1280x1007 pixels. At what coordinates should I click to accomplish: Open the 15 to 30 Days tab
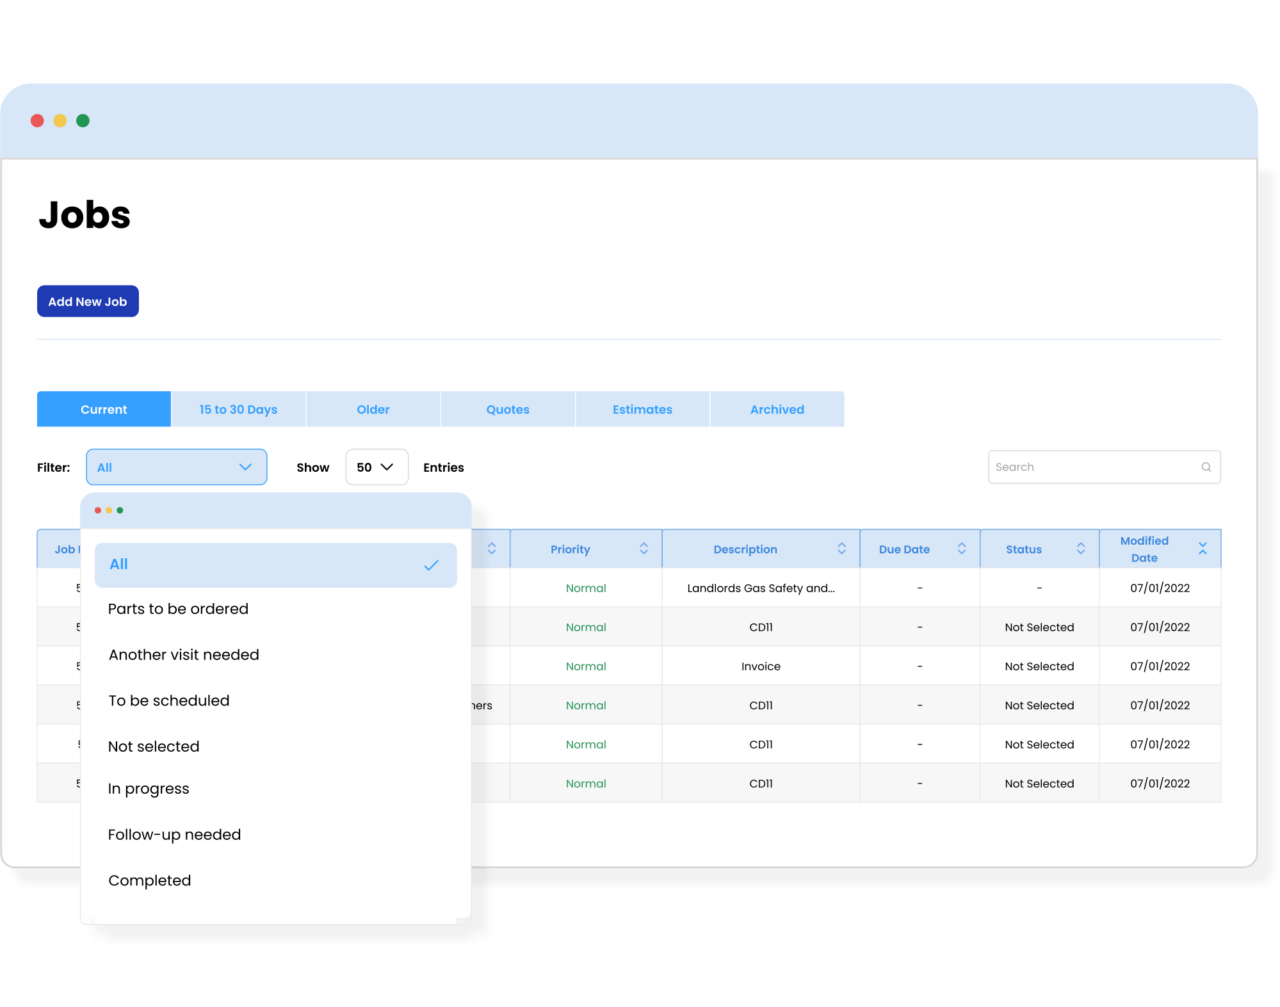238,409
